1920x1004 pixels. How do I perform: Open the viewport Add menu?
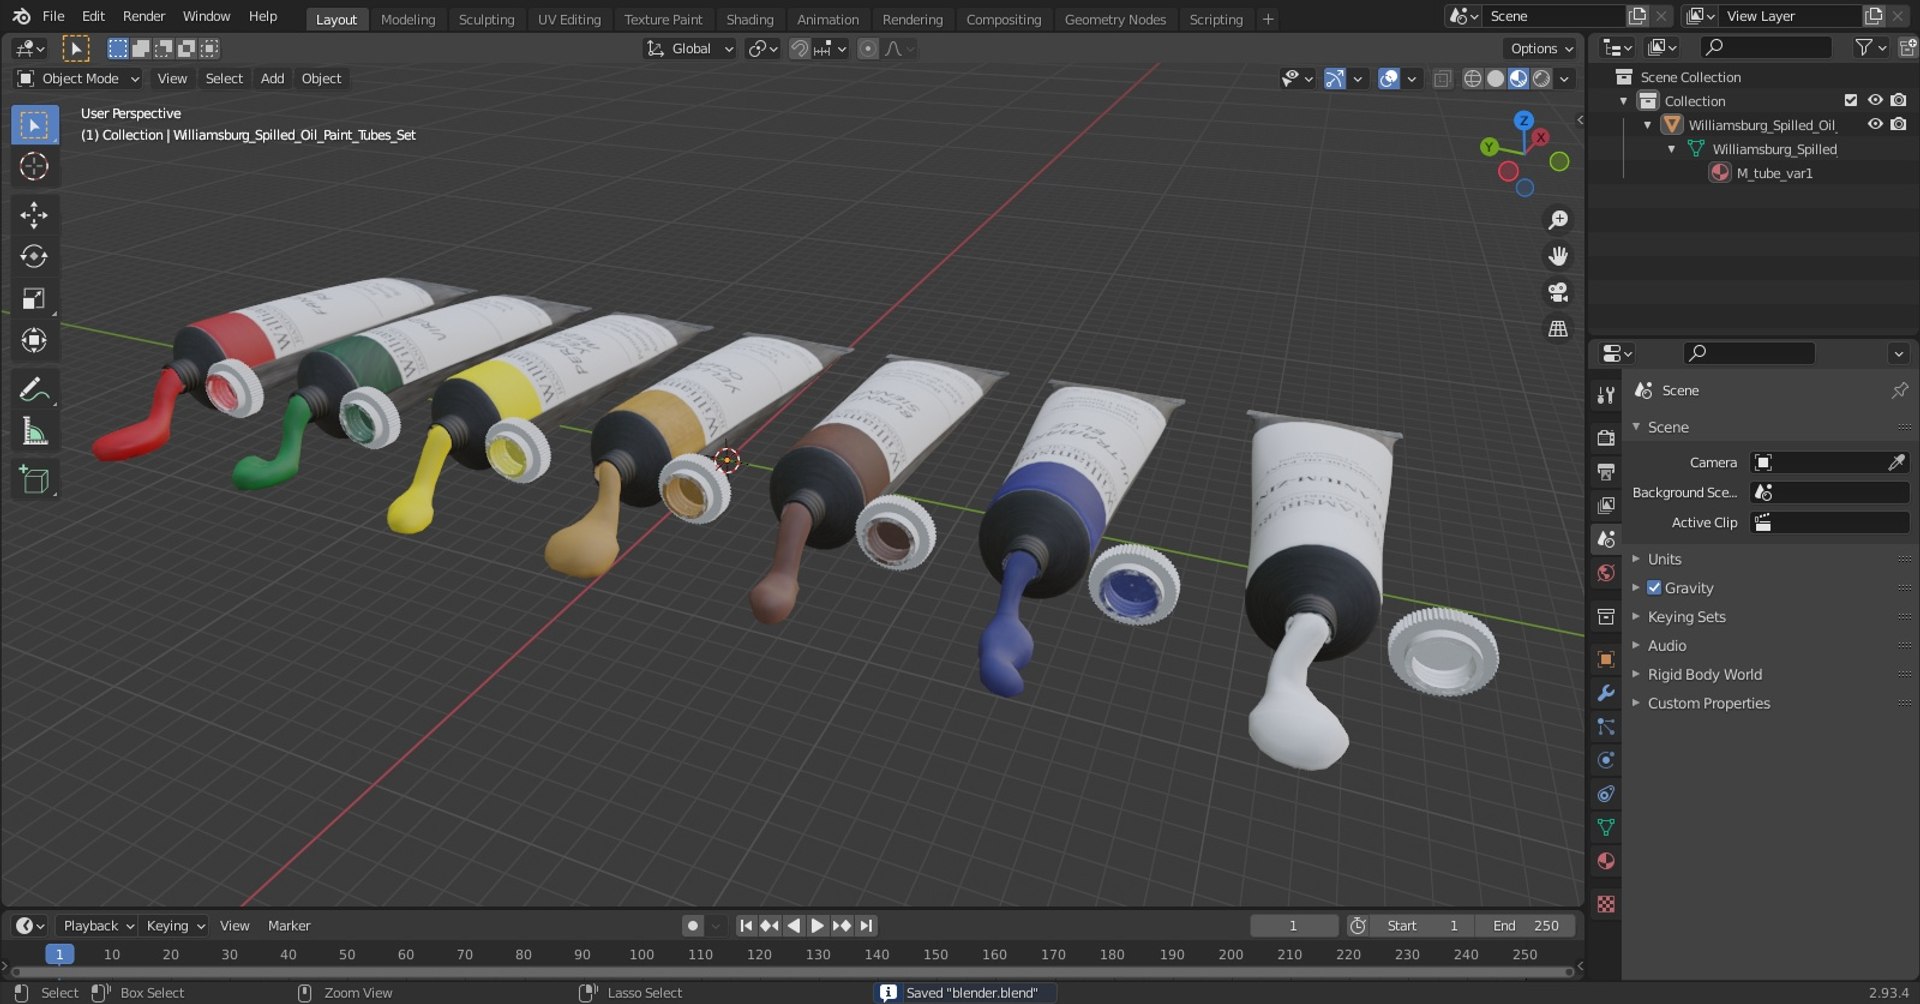272,78
